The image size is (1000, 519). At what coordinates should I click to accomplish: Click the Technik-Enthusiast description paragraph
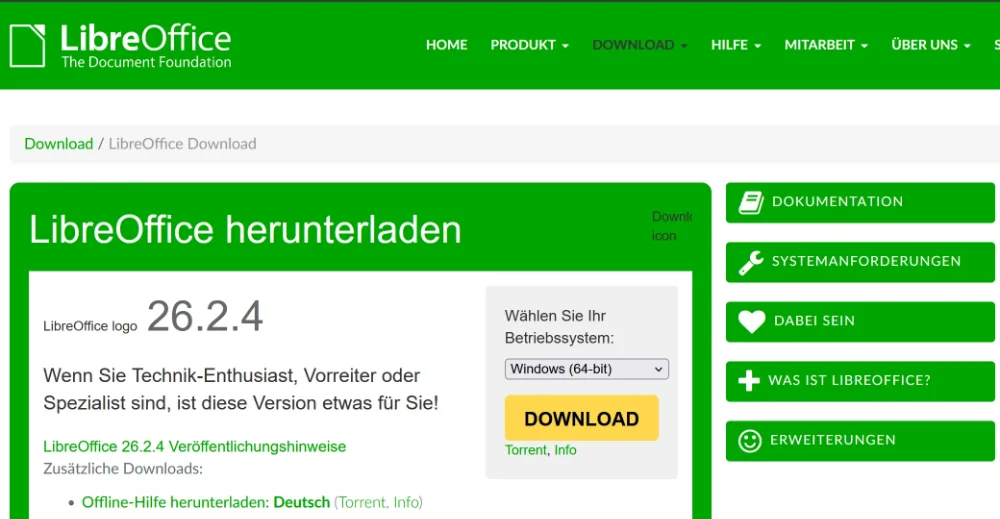click(241, 389)
